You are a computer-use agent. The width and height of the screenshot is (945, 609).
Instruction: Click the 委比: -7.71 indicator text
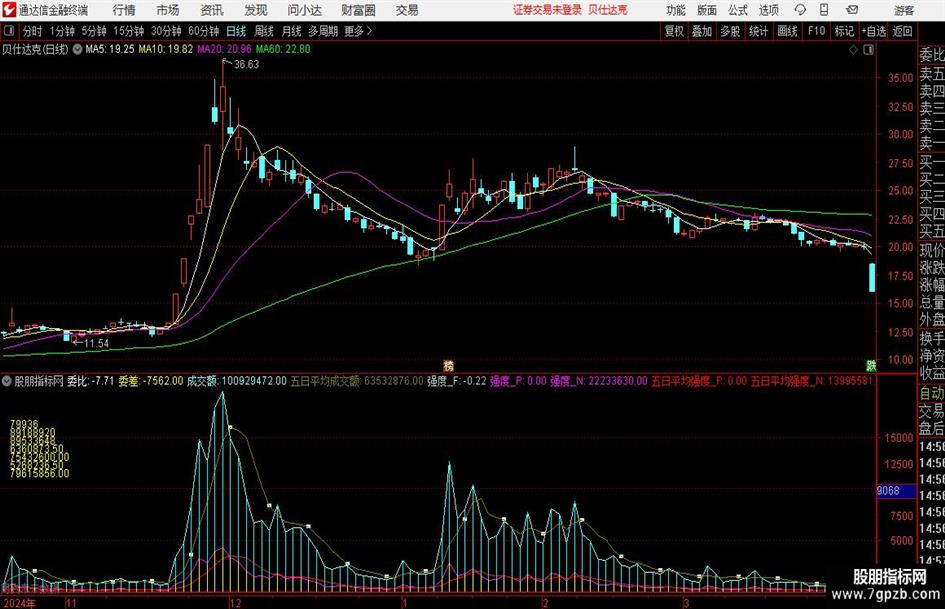[90, 381]
